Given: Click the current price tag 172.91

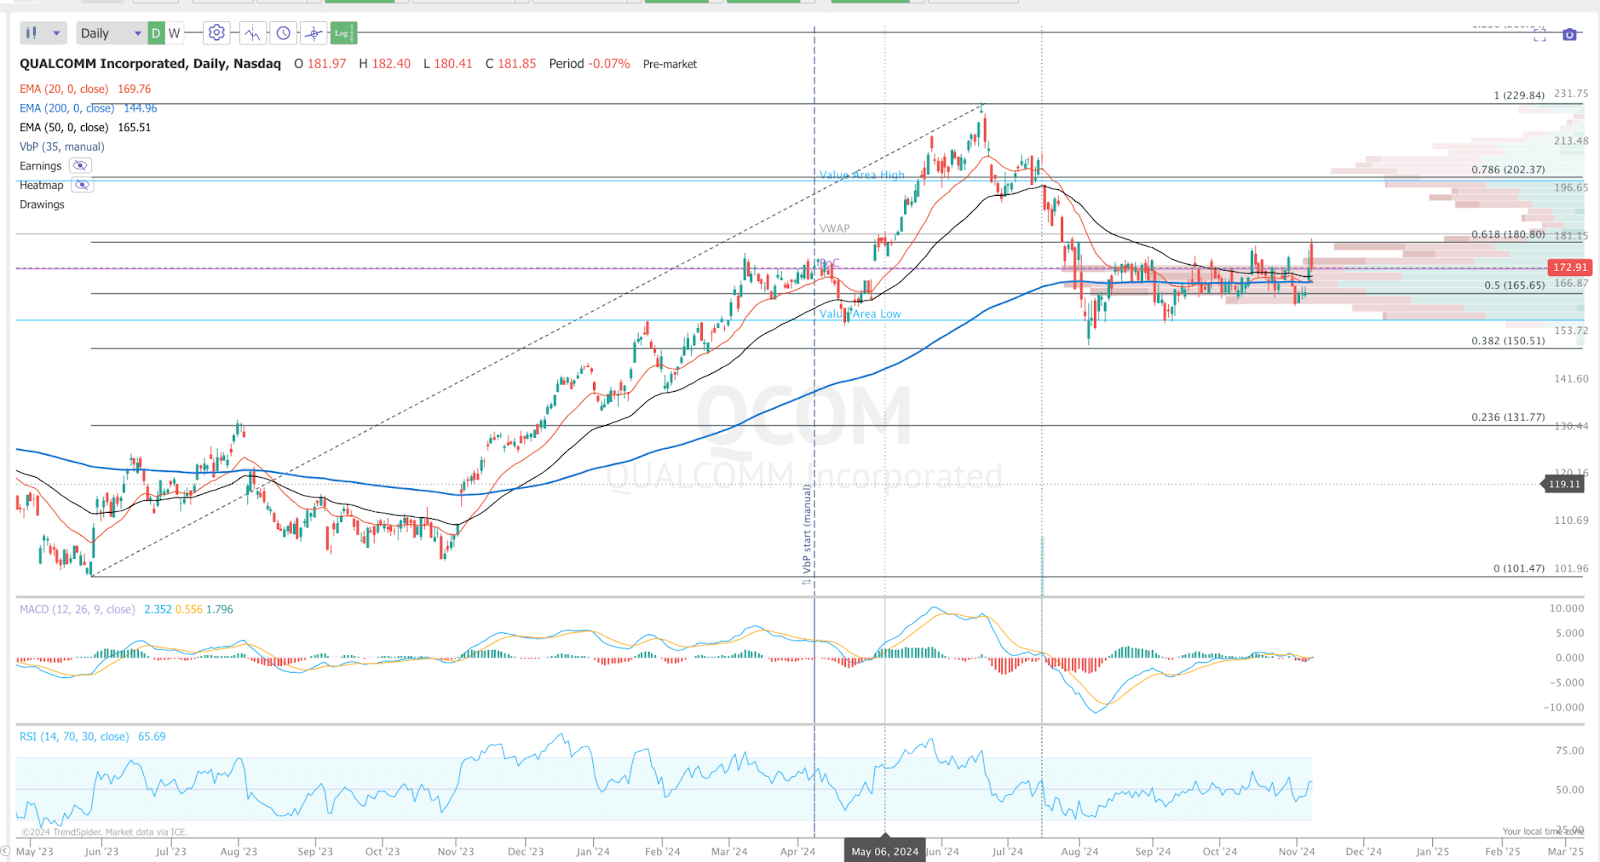Looking at the screenshot, I should [x=1570, y=267].
